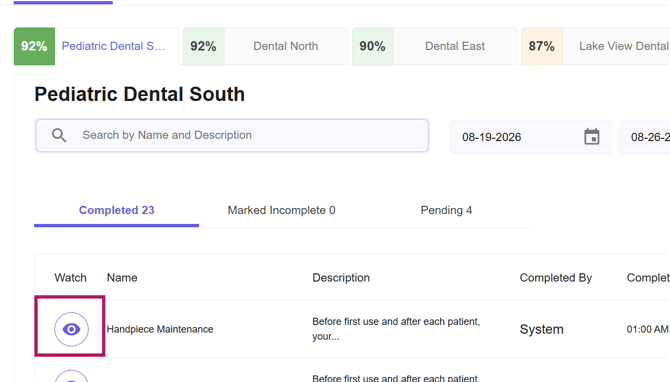Focus the Search by Name and Description field
Viewport: 670px width, 382px height.
pyautogui.click(x=232, y=135)
